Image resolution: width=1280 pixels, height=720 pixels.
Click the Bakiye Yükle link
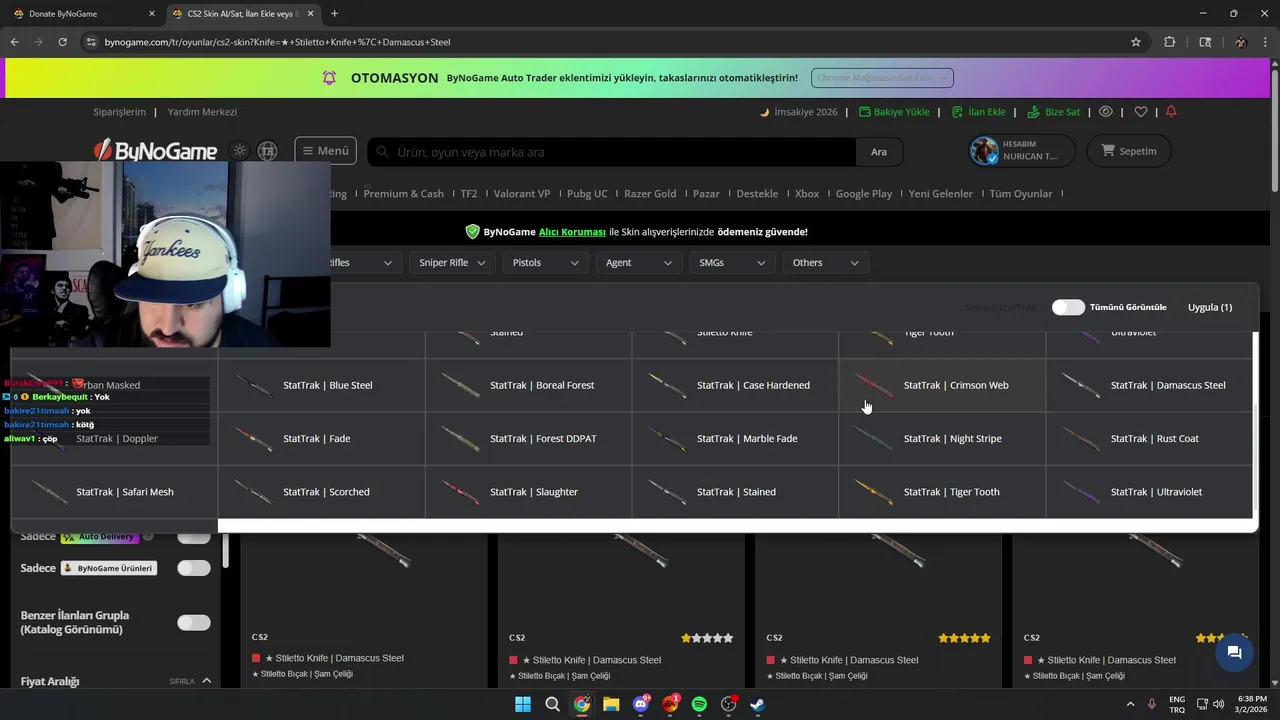pos(894,112)
